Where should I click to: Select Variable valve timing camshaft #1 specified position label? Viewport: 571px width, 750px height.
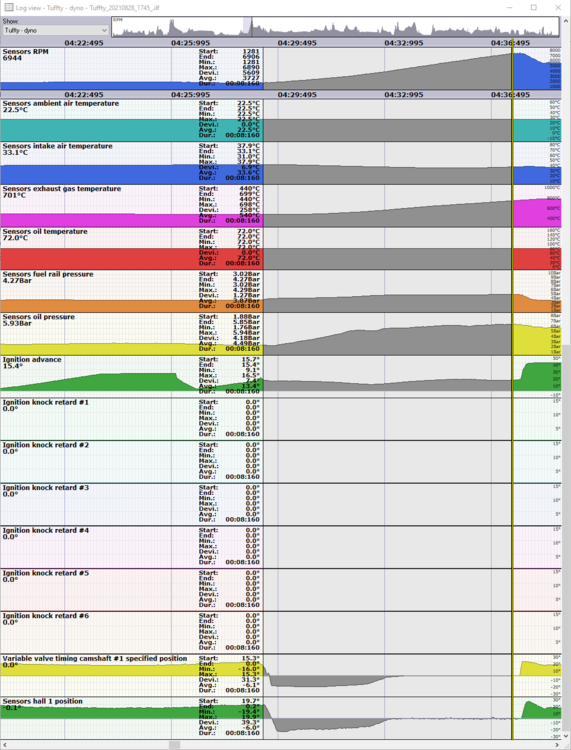(95, 659)
